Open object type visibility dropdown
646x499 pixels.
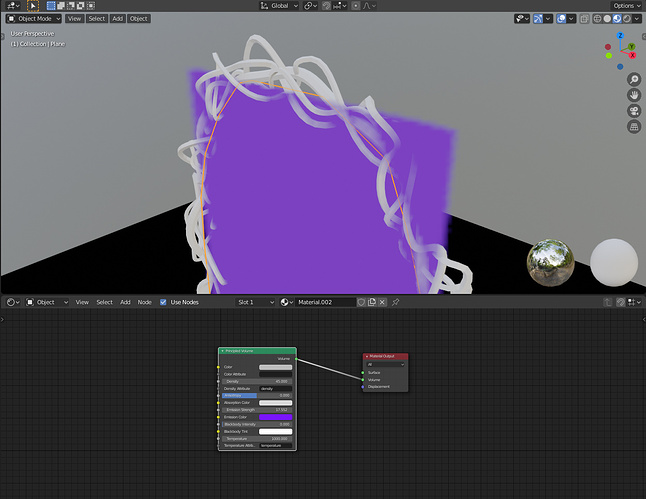pos(522,19)
